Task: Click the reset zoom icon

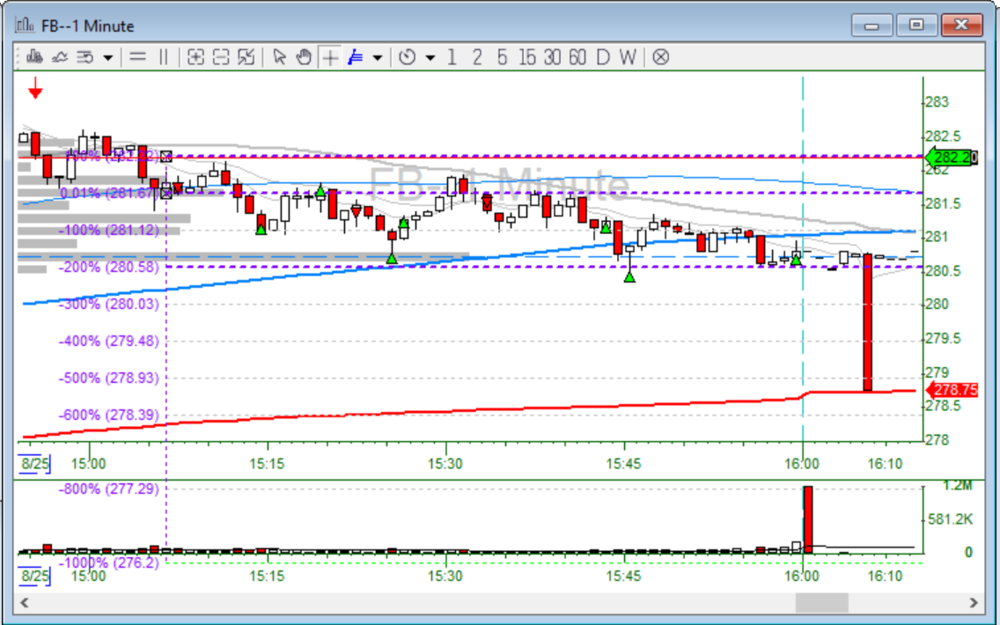Action: point(246,57)
